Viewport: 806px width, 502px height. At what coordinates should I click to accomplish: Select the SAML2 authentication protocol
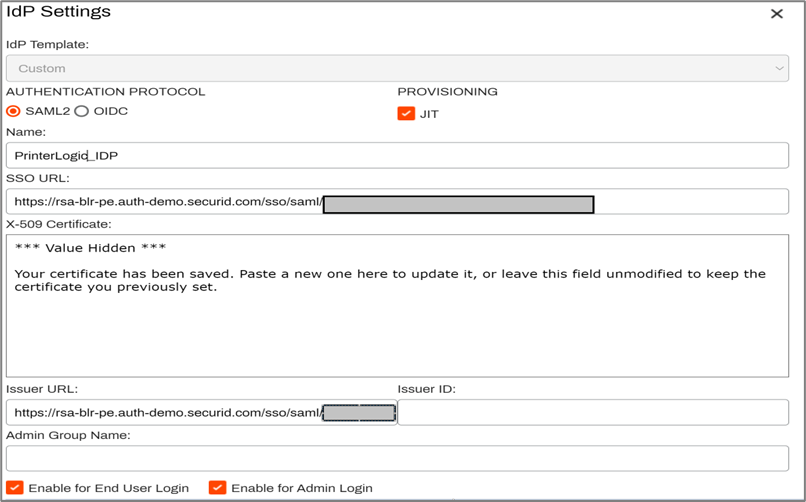click(14, 111)
